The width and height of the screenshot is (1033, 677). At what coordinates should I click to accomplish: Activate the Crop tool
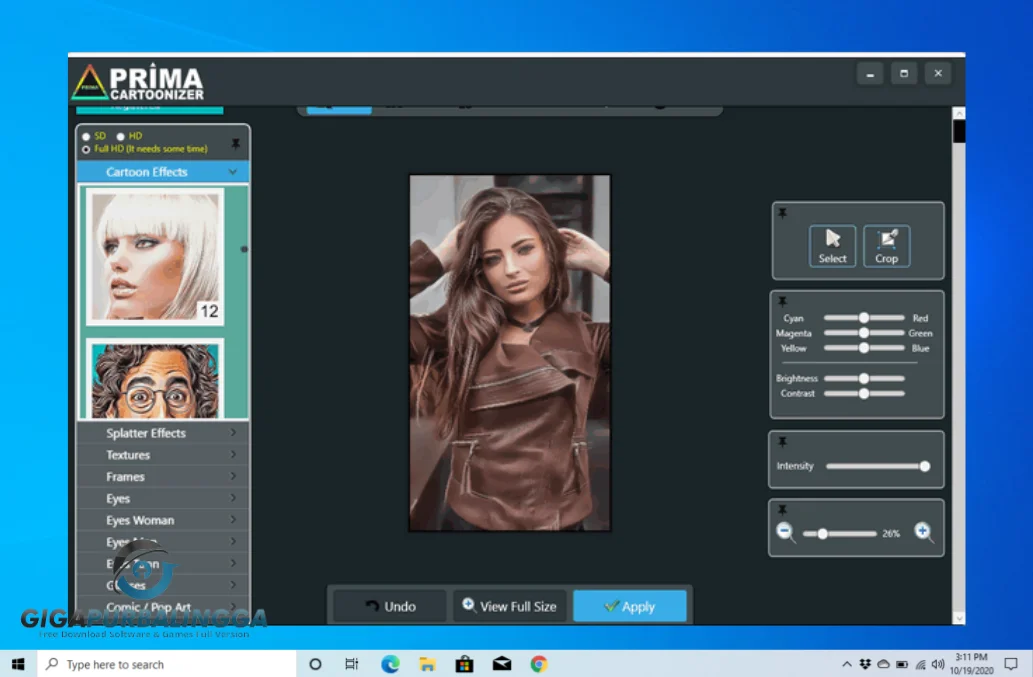click(x=886, y=246)
